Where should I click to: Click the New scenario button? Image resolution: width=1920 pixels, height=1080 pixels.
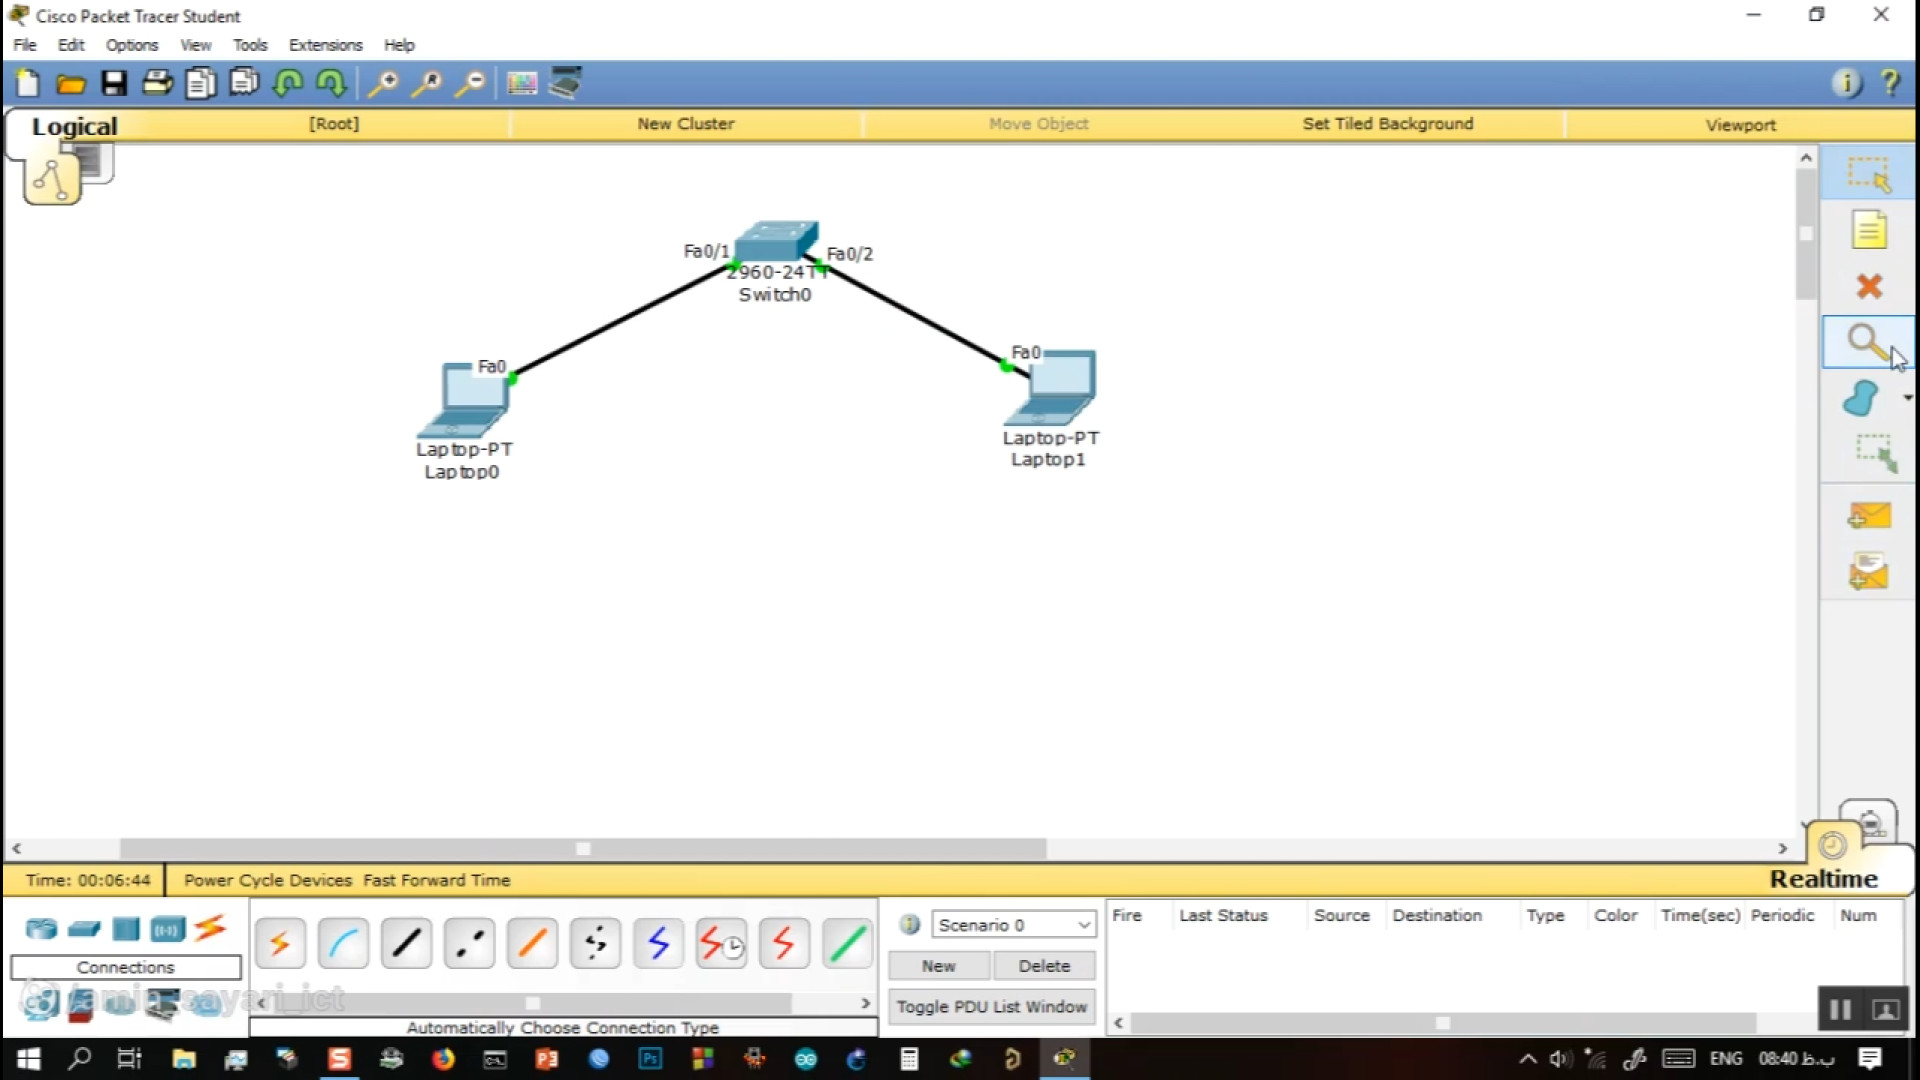939,966
